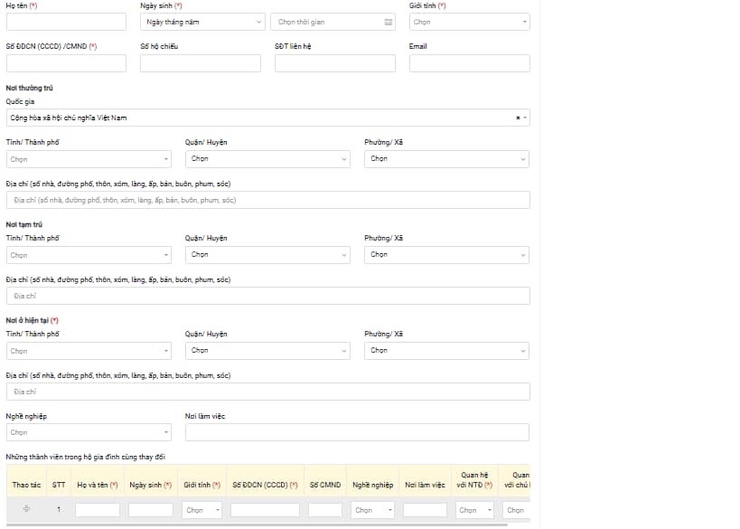740x529 pixels.
Task: Clear the selected Quốc gia with the x icon
Action: (x=517, y=118)
